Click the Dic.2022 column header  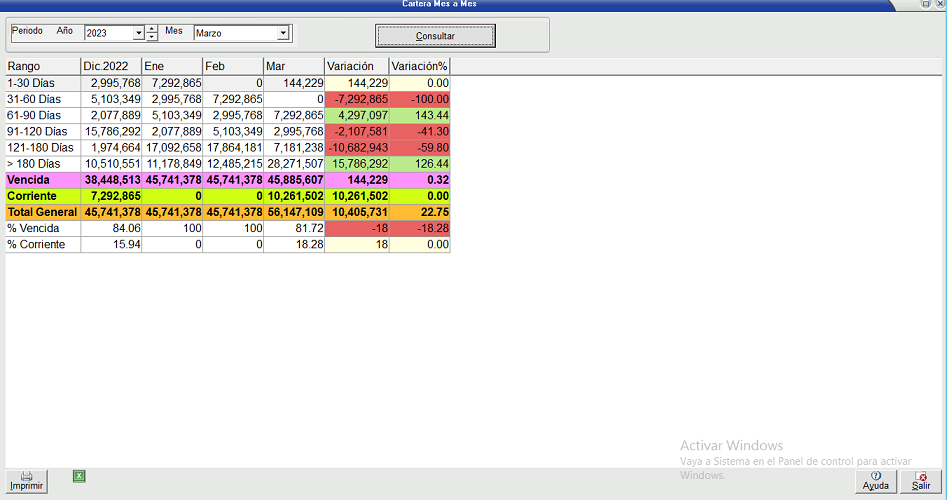coord(111,66)
